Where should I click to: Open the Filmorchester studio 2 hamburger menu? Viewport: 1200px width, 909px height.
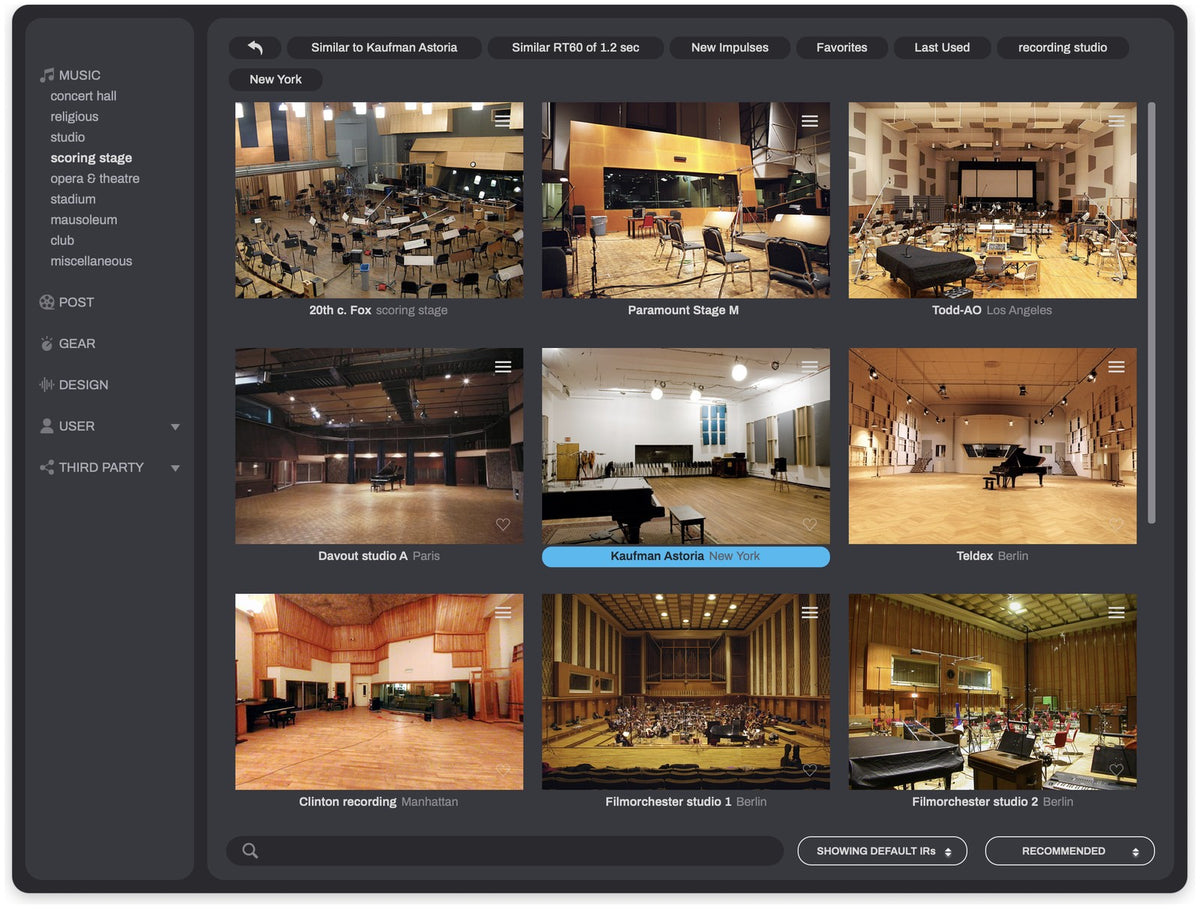point(1116,613)
